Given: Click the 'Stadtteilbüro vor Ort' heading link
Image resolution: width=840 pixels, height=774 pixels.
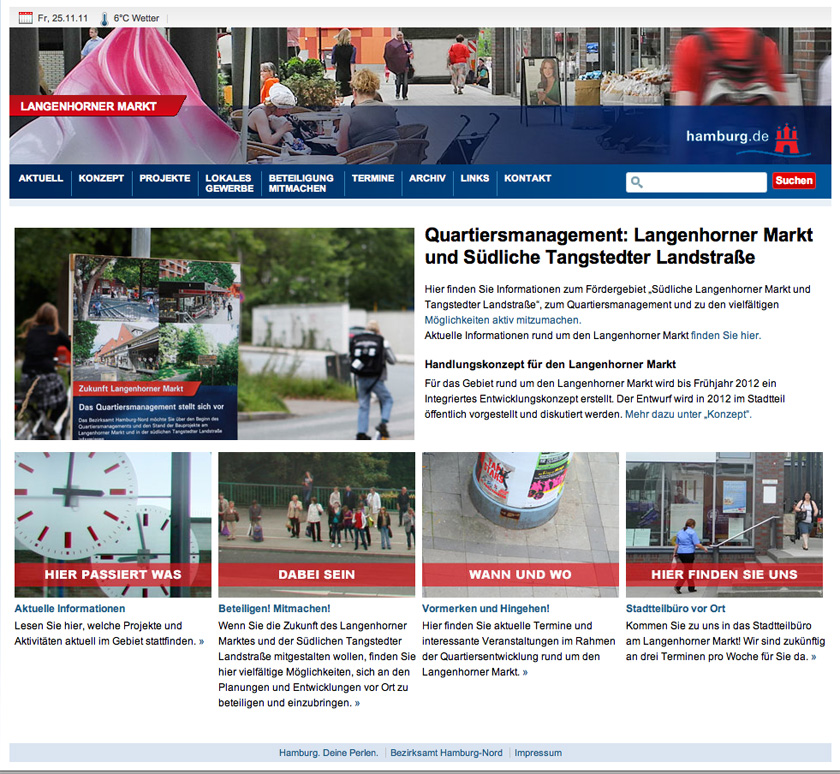Looking at the screenshot, I should [x=675, y=608].
